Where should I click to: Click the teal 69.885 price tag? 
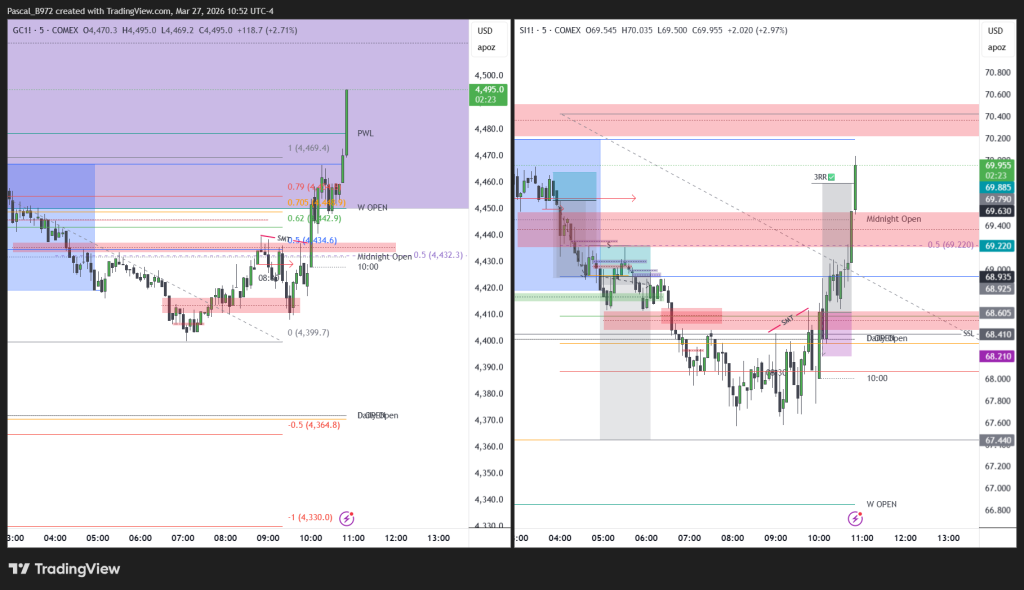click(x=998, y=187)
